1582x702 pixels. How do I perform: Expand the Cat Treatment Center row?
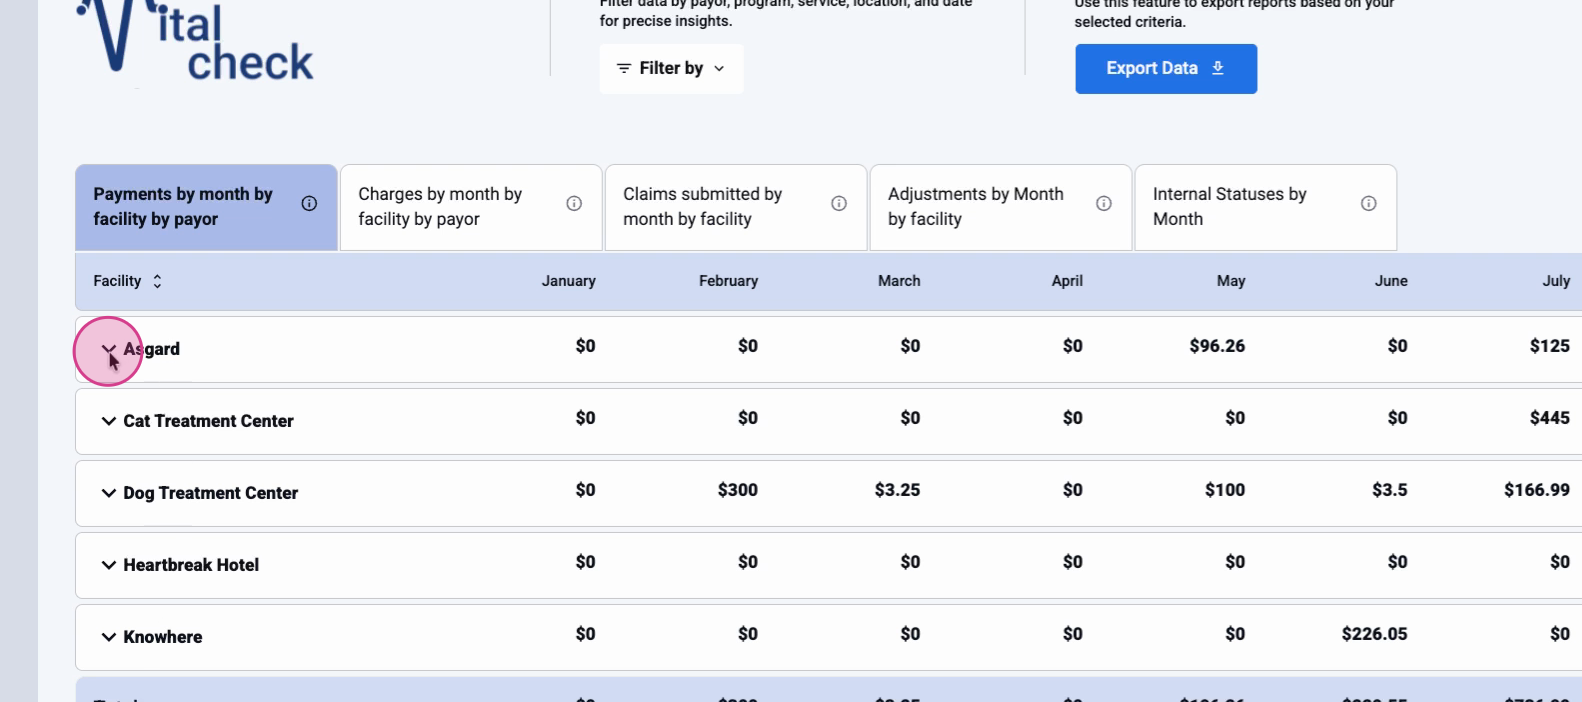tap(109, 422)
